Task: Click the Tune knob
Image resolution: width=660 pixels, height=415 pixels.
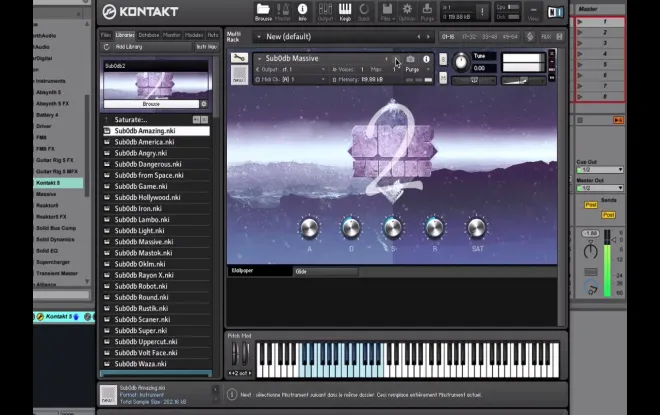Action: coord(461,62)
